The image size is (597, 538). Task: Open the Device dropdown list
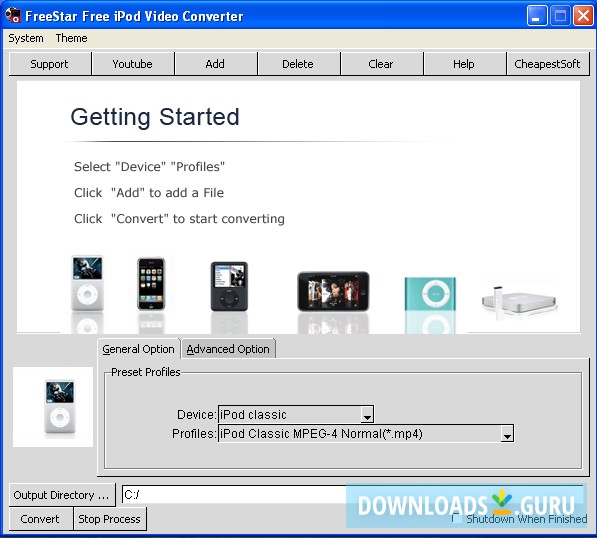[367, 415]
